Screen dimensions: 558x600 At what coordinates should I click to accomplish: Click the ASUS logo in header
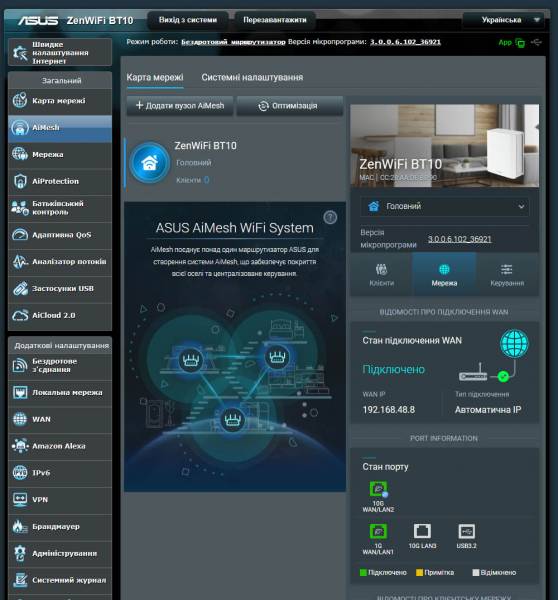pos(38,20)
